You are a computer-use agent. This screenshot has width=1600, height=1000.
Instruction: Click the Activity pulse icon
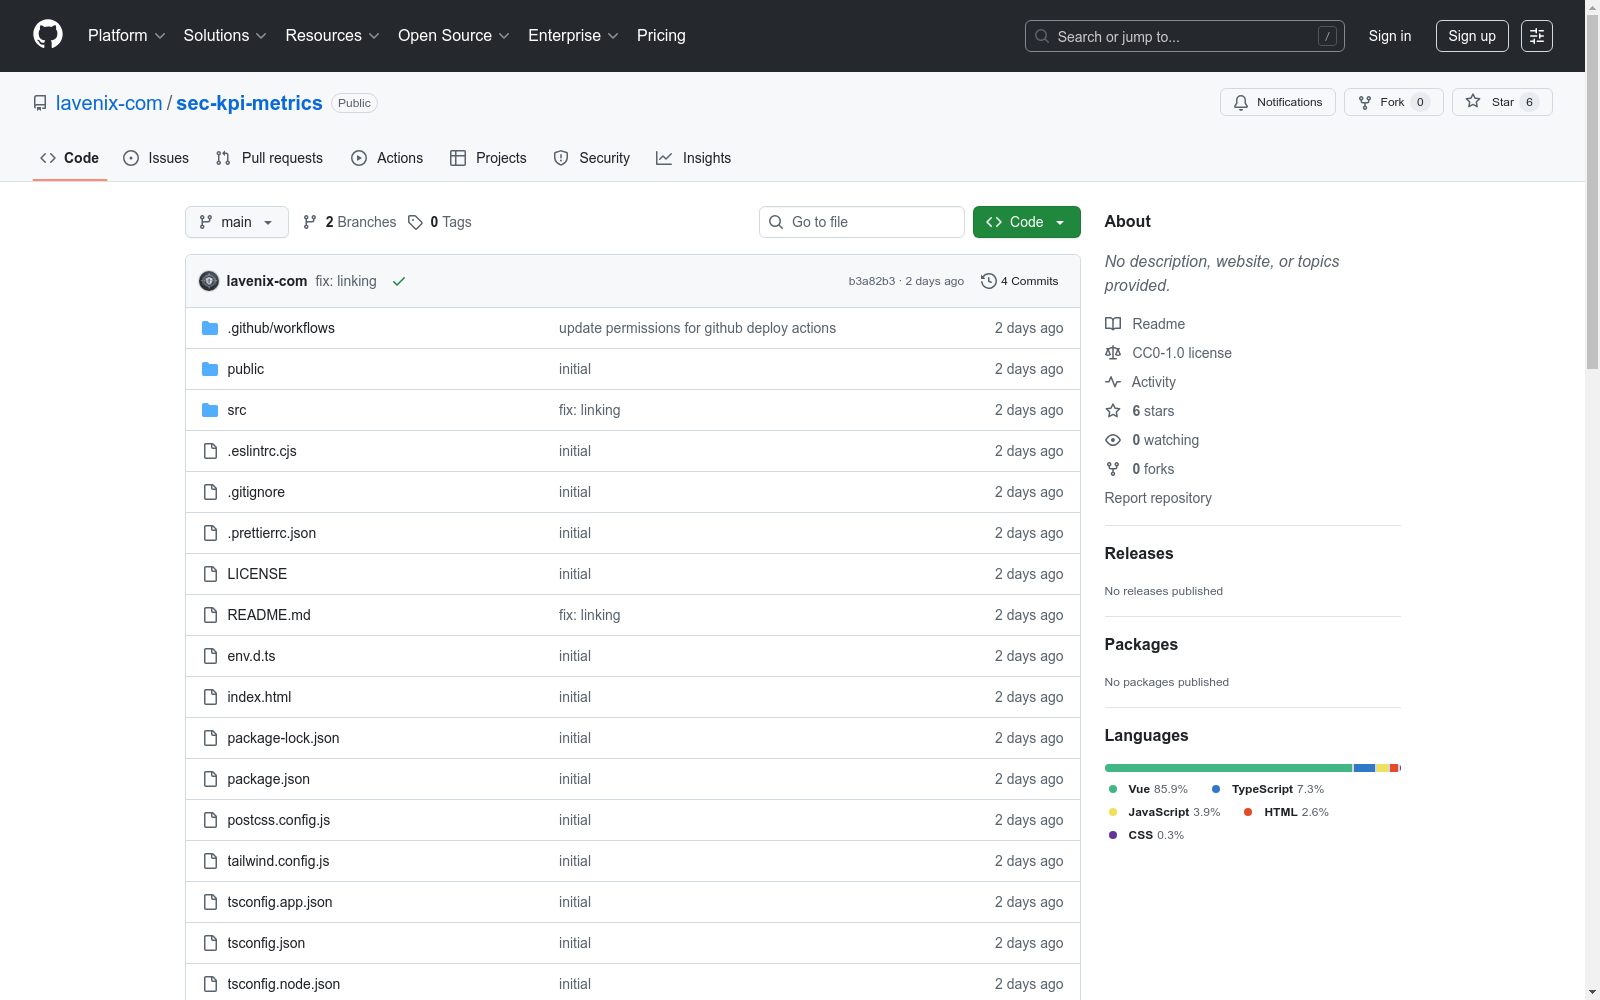tap(1113, 382)
